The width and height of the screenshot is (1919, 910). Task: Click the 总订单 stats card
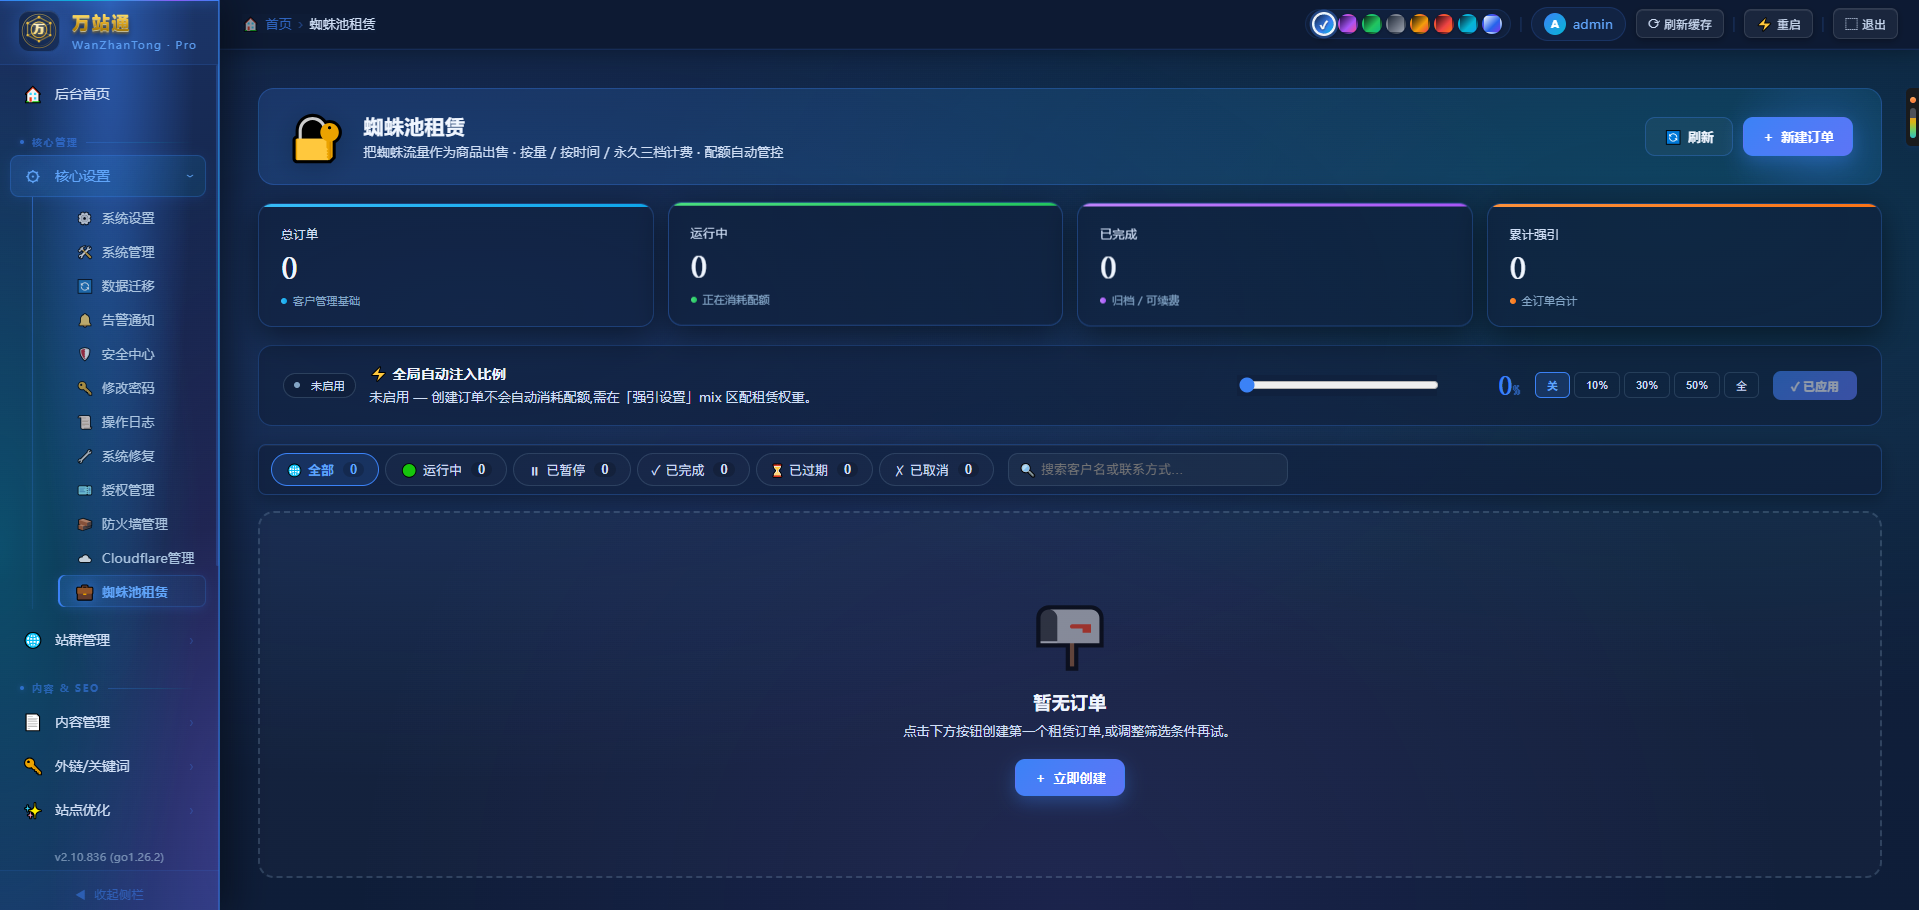455,265
